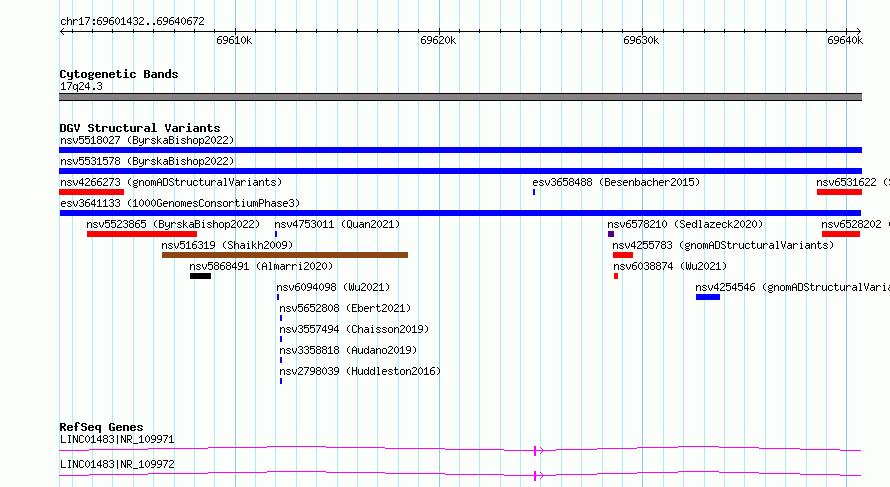
Task: Select red bar below nsv6531622
Action: pyautogui.click(x=839, y=192)
